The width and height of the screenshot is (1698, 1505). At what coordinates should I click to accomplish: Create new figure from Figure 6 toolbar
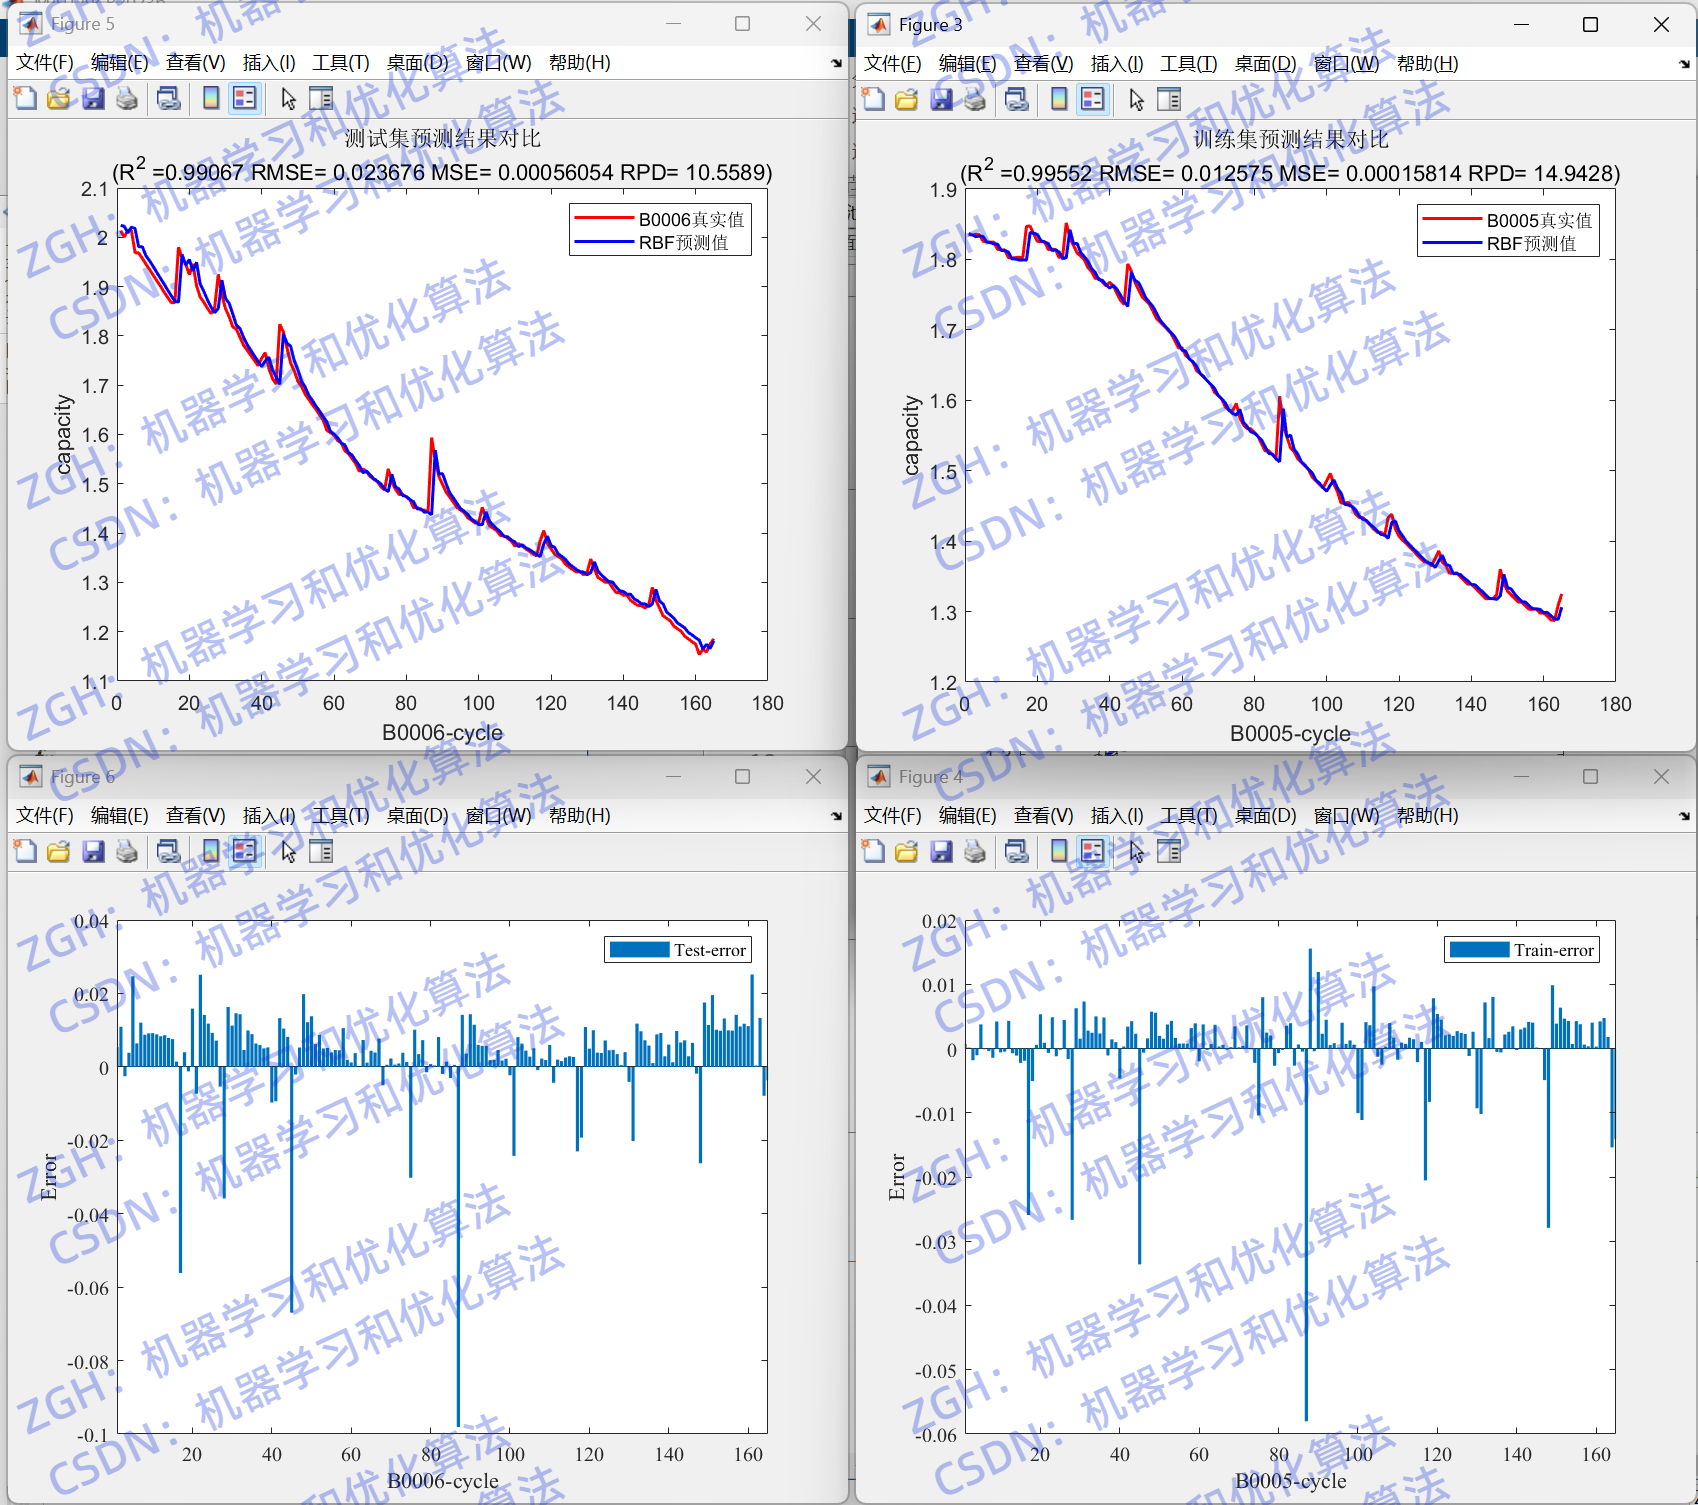(25, 851)
